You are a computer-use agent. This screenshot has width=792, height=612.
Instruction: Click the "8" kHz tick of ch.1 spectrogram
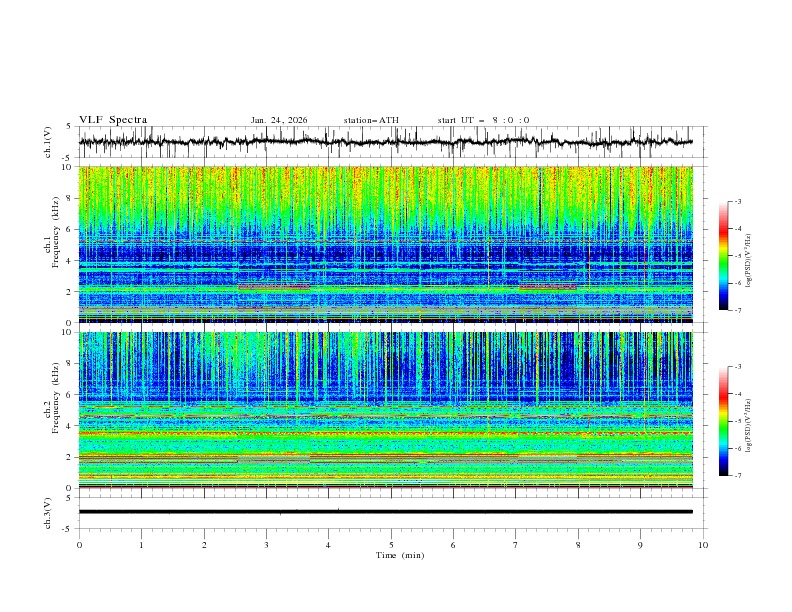70,198
